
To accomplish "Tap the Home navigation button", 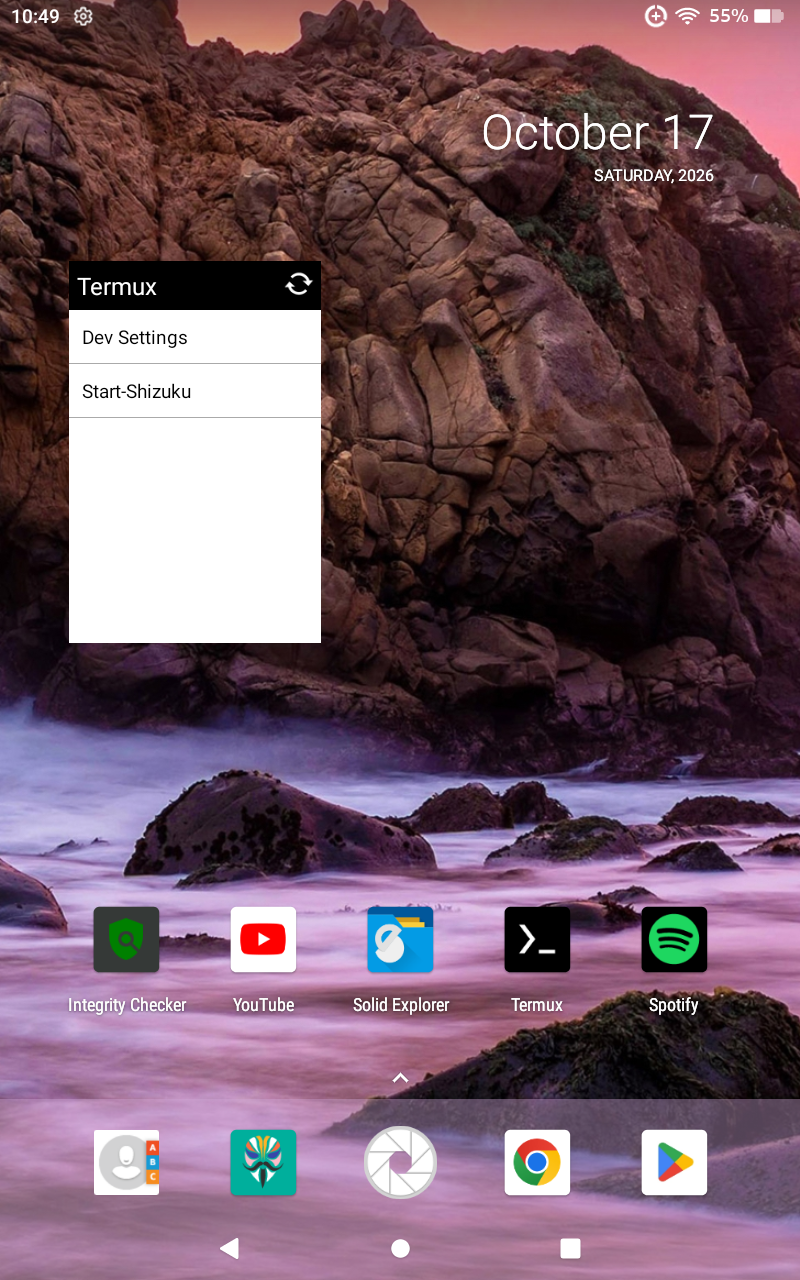I will (x=400, y=1248).
